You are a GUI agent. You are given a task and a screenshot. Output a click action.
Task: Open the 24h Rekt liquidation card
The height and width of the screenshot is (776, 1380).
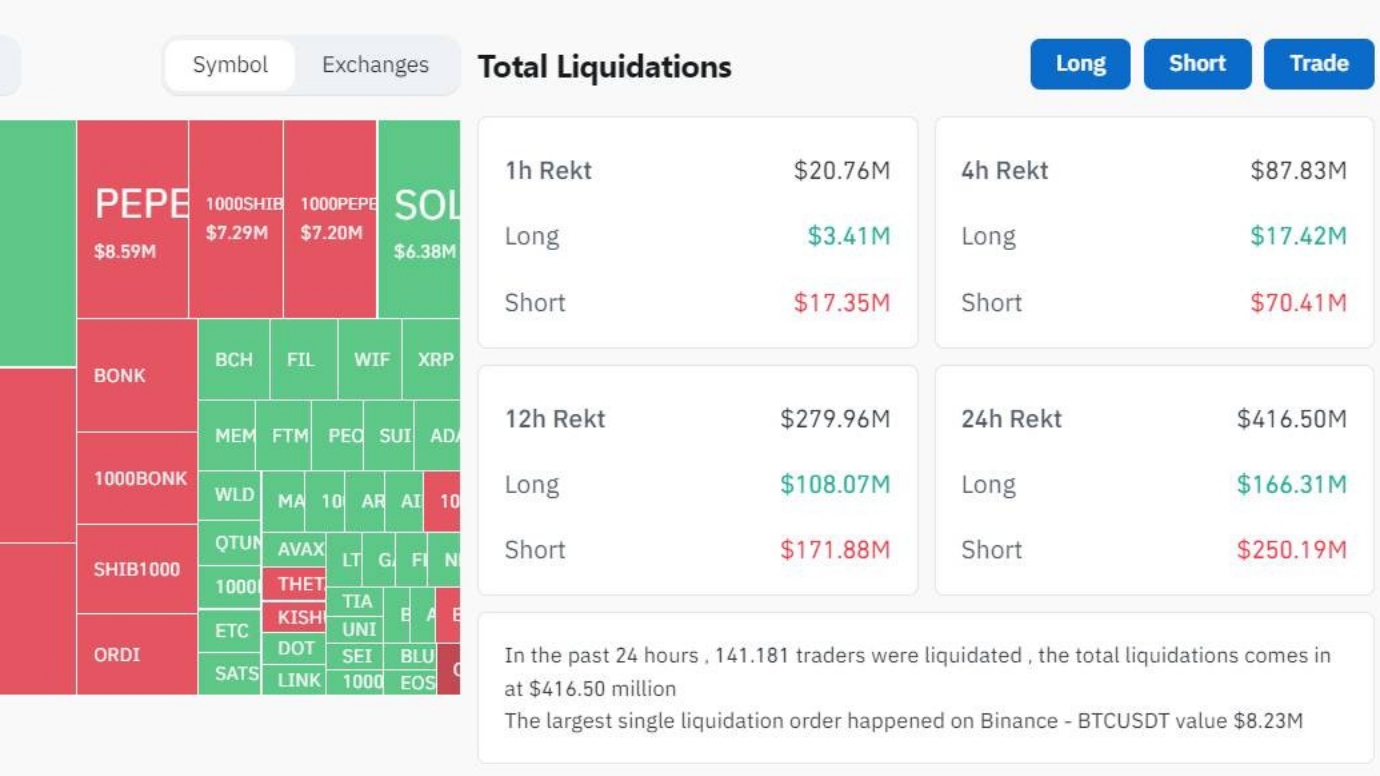pos(1154,481)
